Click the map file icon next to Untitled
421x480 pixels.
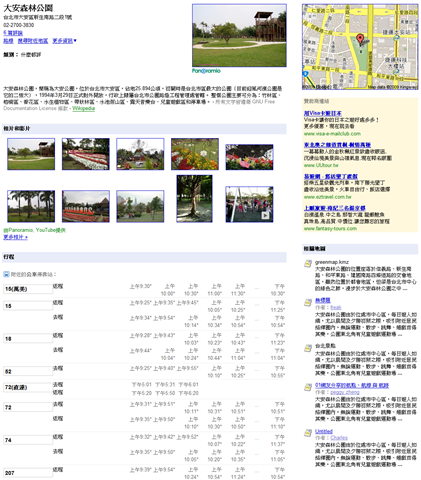coord(308,433)
